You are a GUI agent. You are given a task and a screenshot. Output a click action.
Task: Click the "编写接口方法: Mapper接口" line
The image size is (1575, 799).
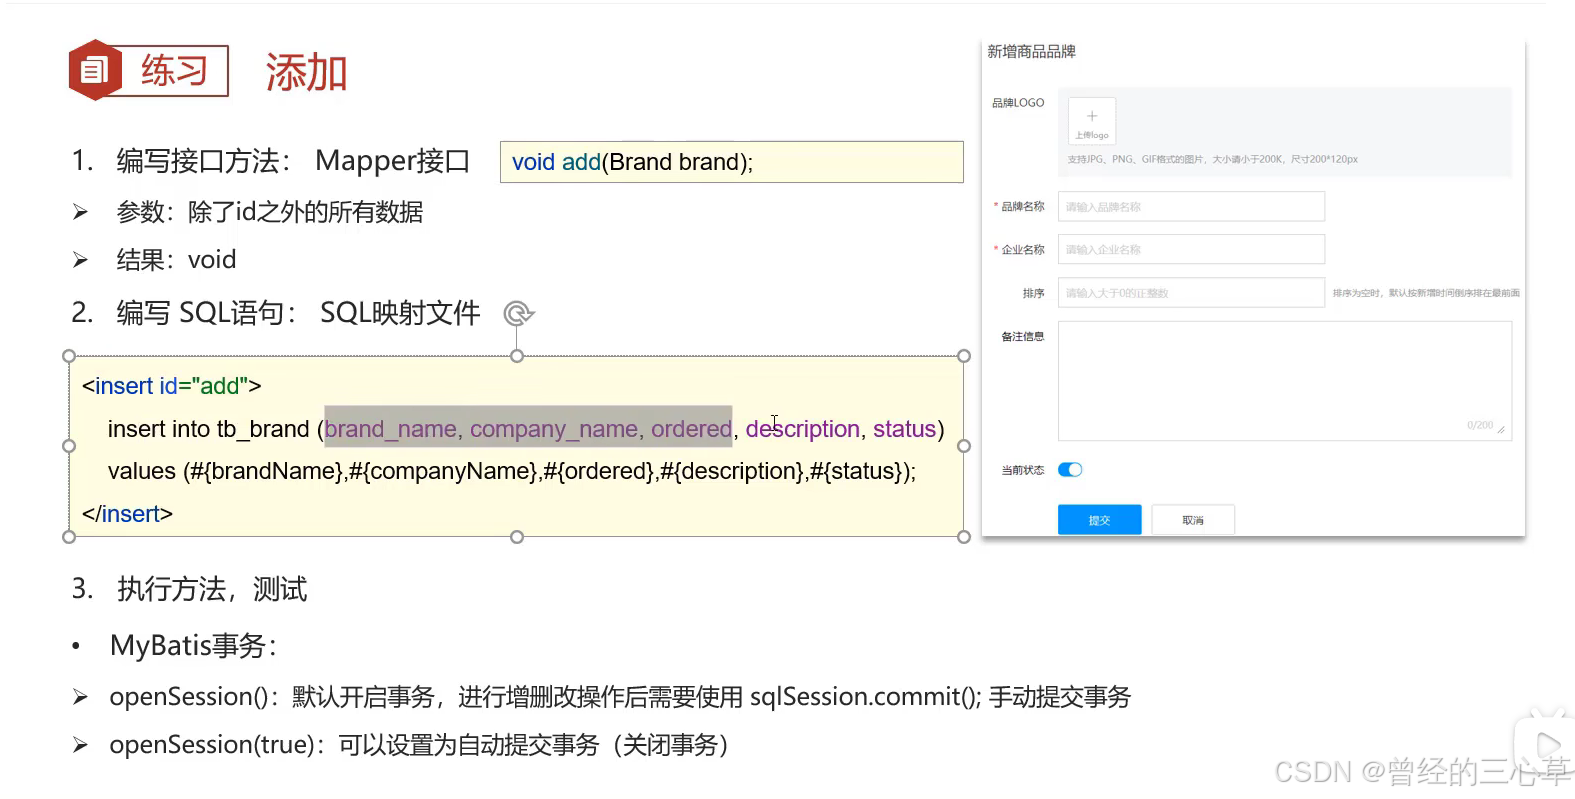coord(270,161)
